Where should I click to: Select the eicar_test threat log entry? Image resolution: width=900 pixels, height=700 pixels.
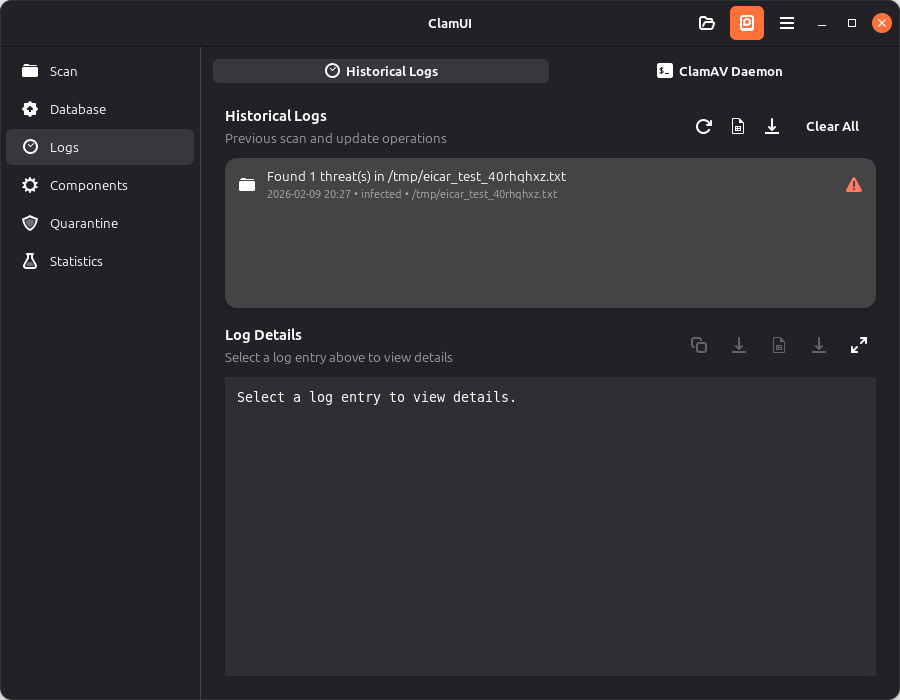point(500,184)
